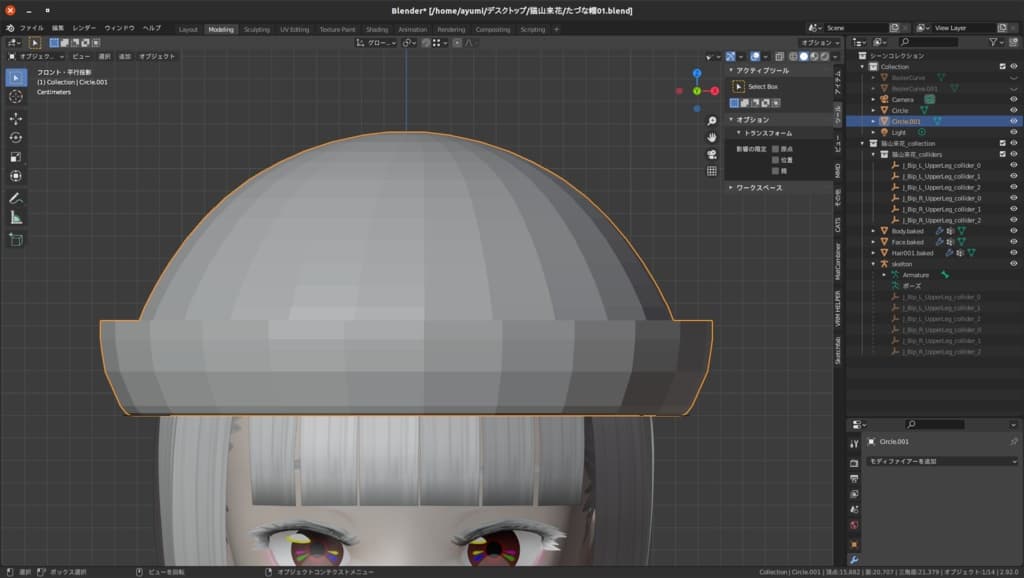Screen dimensions: 1024x578
Task: Select the Move tool in left toolbar
Action: point(16,118)
